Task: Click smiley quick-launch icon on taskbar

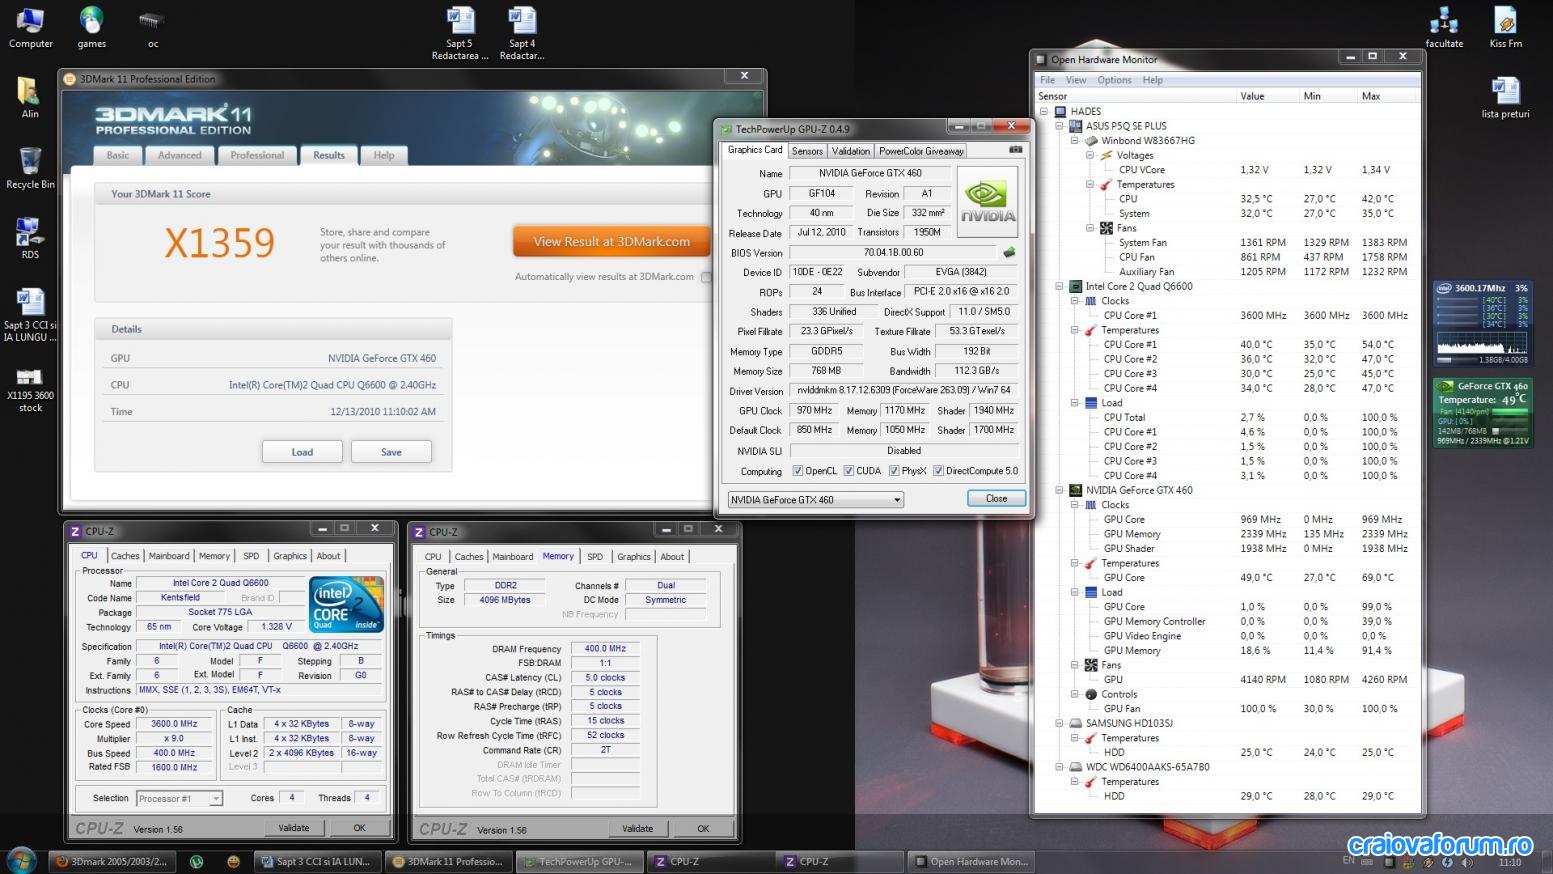Action: click(233, 861)
